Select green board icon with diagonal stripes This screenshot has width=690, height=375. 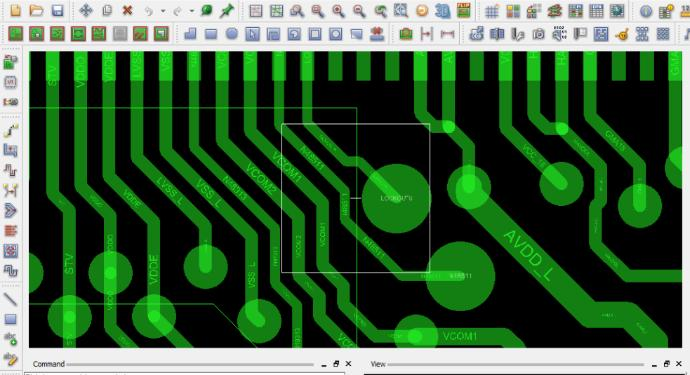[140, 34]
